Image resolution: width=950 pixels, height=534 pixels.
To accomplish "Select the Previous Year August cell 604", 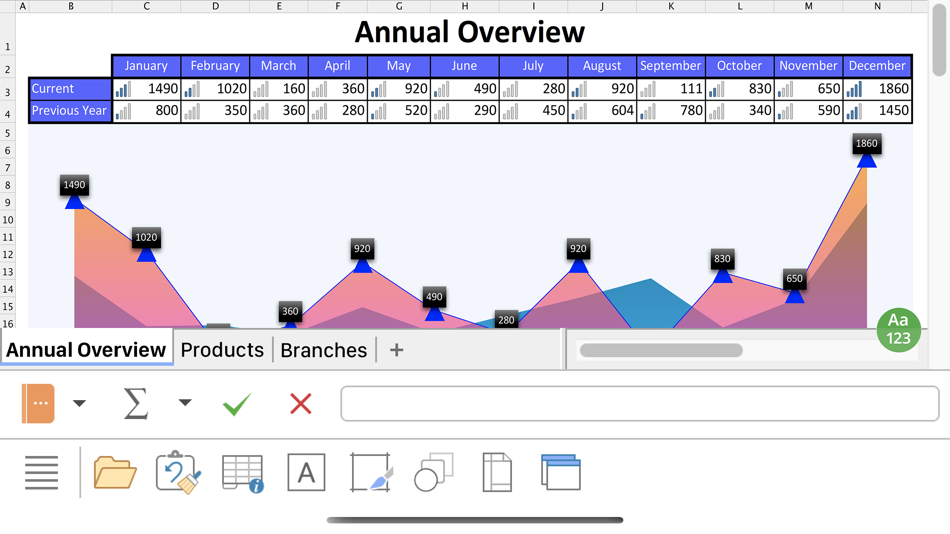I will pyautogui.click(x=602, y=111).
